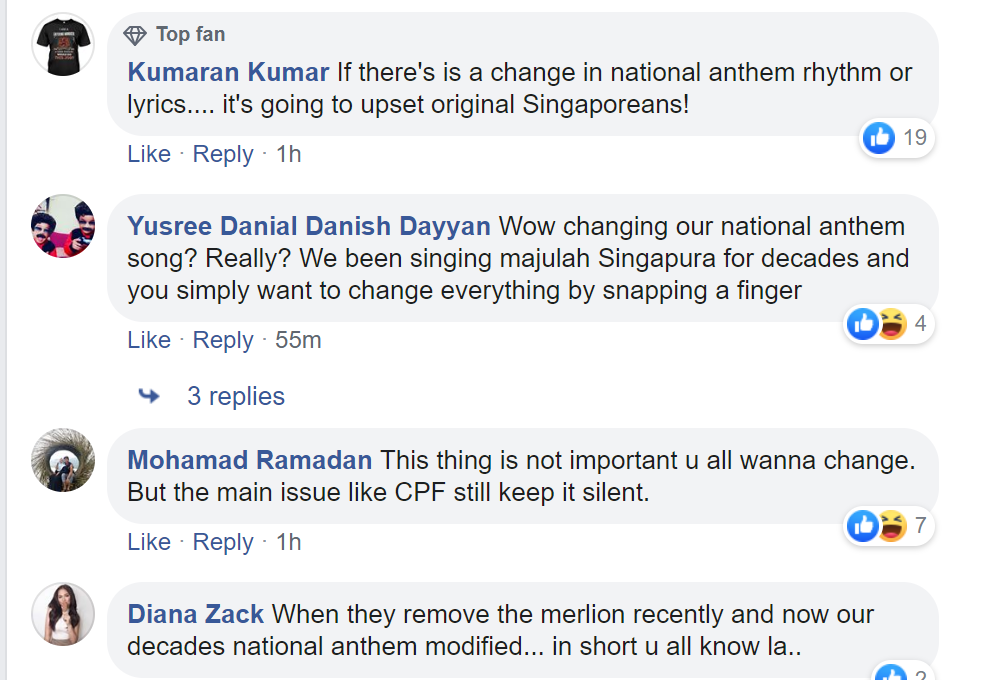The height and width of the screenshot is (680, 1005).
Task: Reply to Yusree's anthem comment
Action: tap(223, 340)
